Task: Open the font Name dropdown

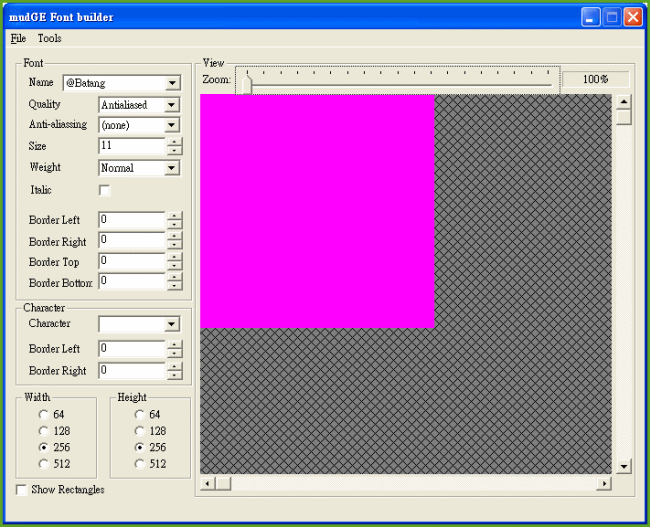Action: click(172, 83)
